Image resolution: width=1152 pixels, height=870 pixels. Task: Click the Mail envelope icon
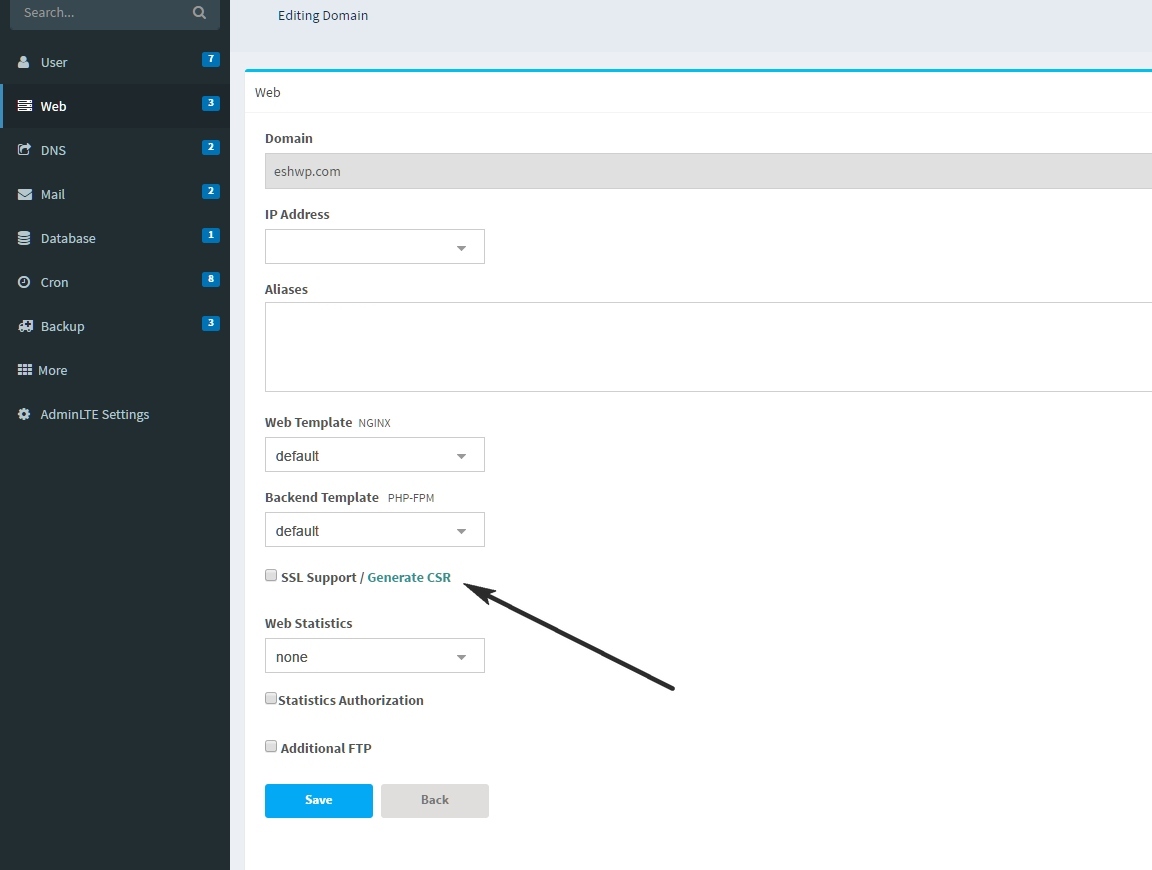coord(24,194)
